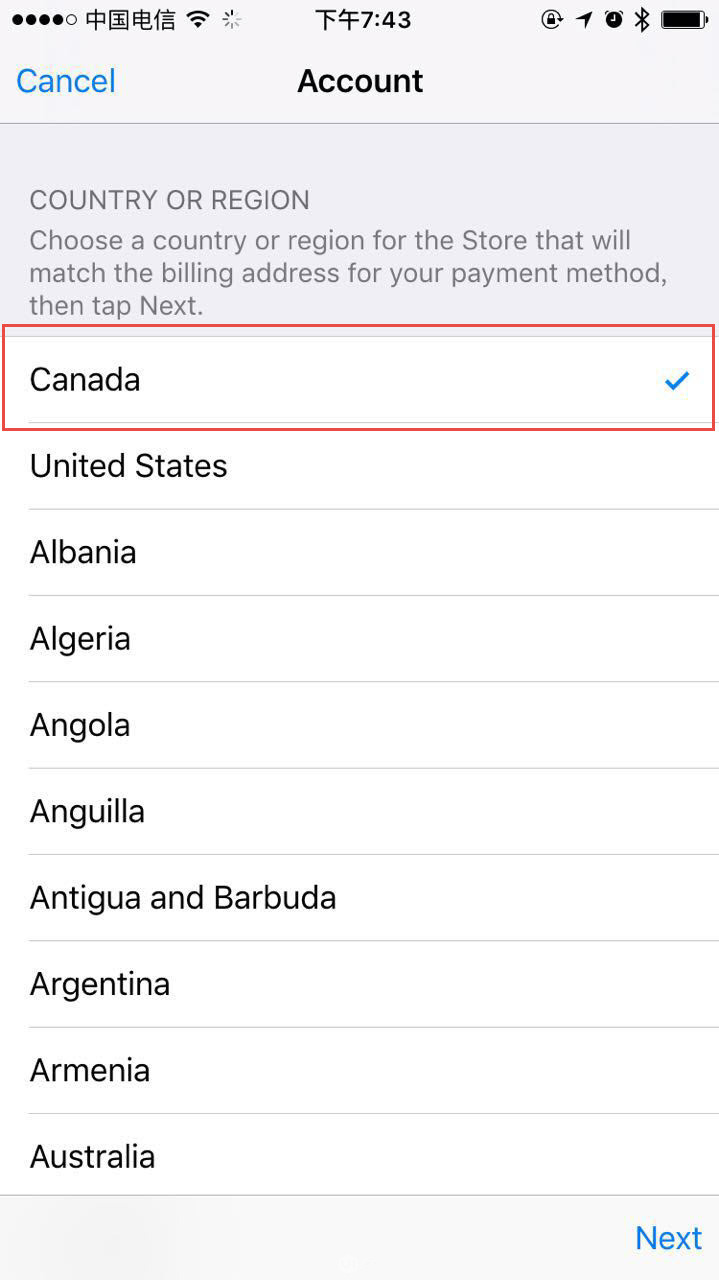Tap the location services arrow icon
719x1280 pixels.
pos(585,19)
